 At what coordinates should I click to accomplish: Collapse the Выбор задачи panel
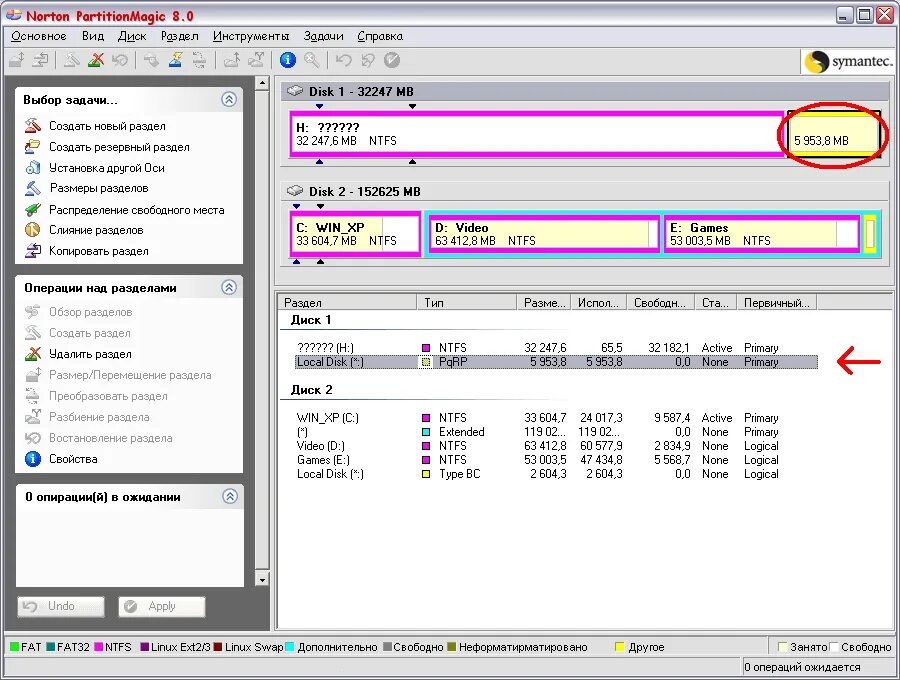[229, 99]
